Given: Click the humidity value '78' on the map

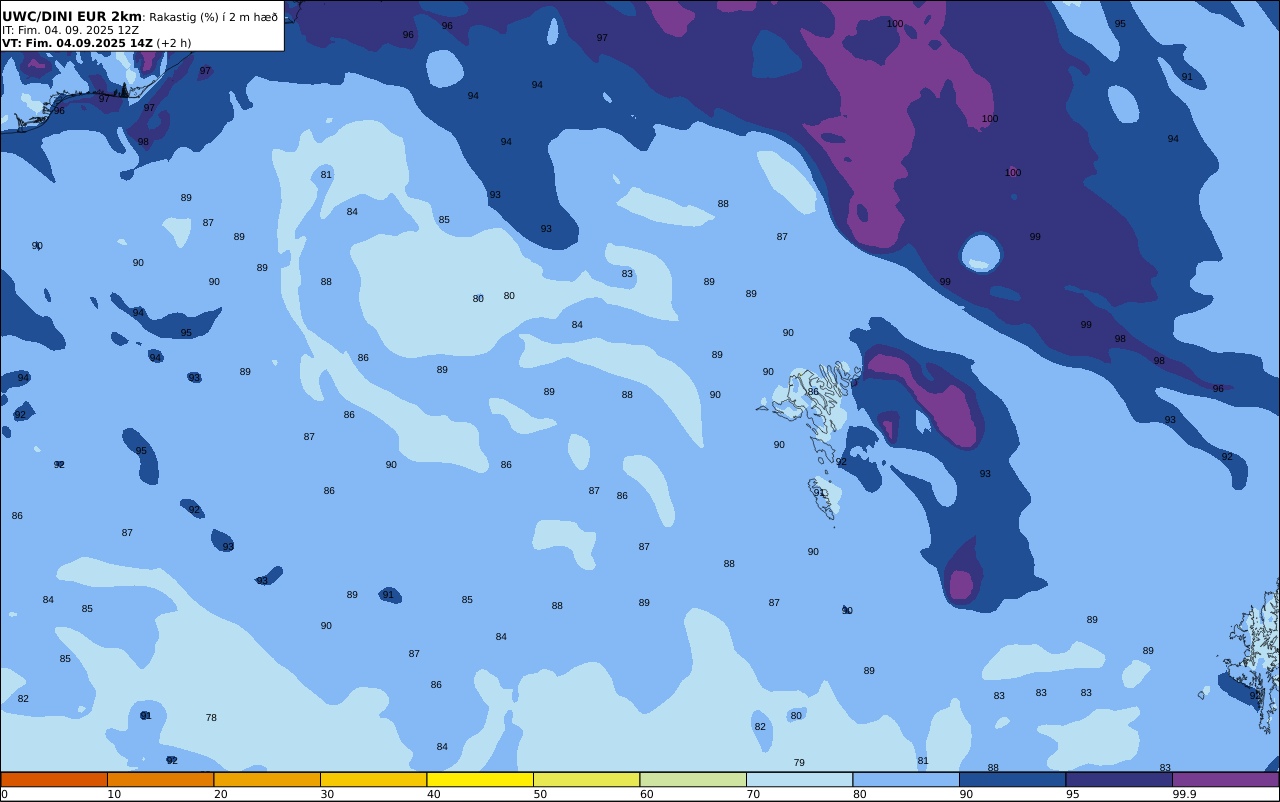Looking at the screenshot, I should point(211,718).
